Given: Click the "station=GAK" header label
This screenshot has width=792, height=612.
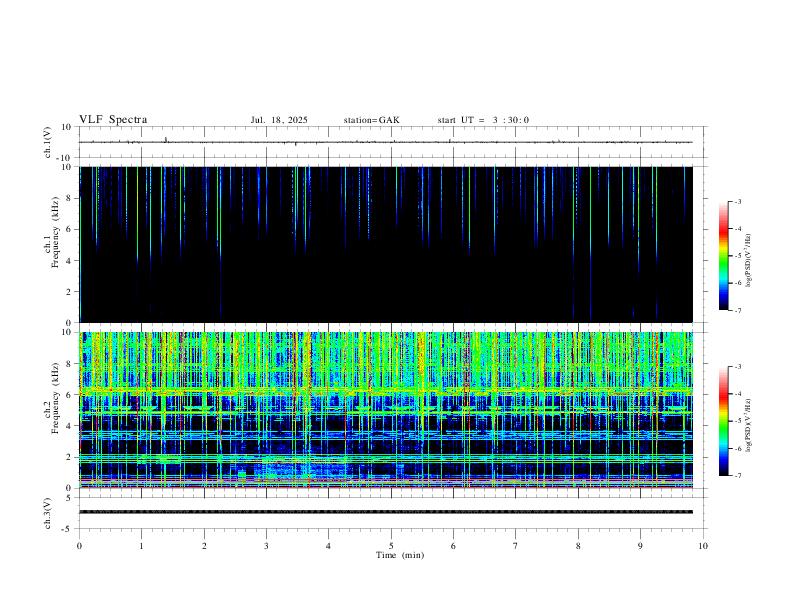Looking at the screenshot, I should (371, 120).
